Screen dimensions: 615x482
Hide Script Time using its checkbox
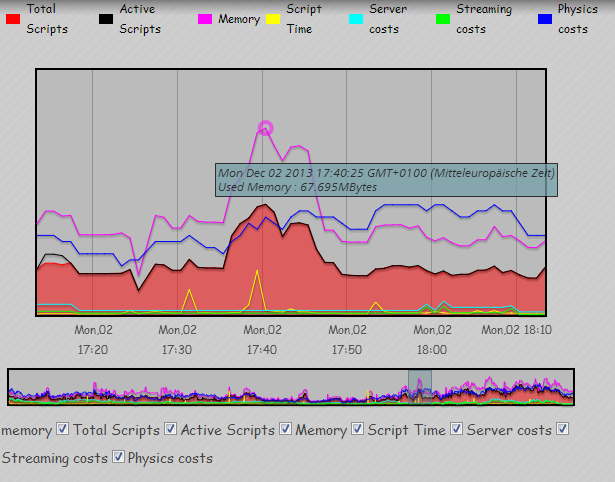coord(358,430)
